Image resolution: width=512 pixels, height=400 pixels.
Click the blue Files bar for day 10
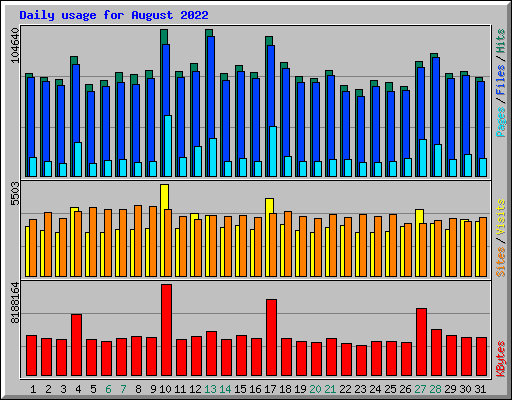166,80
